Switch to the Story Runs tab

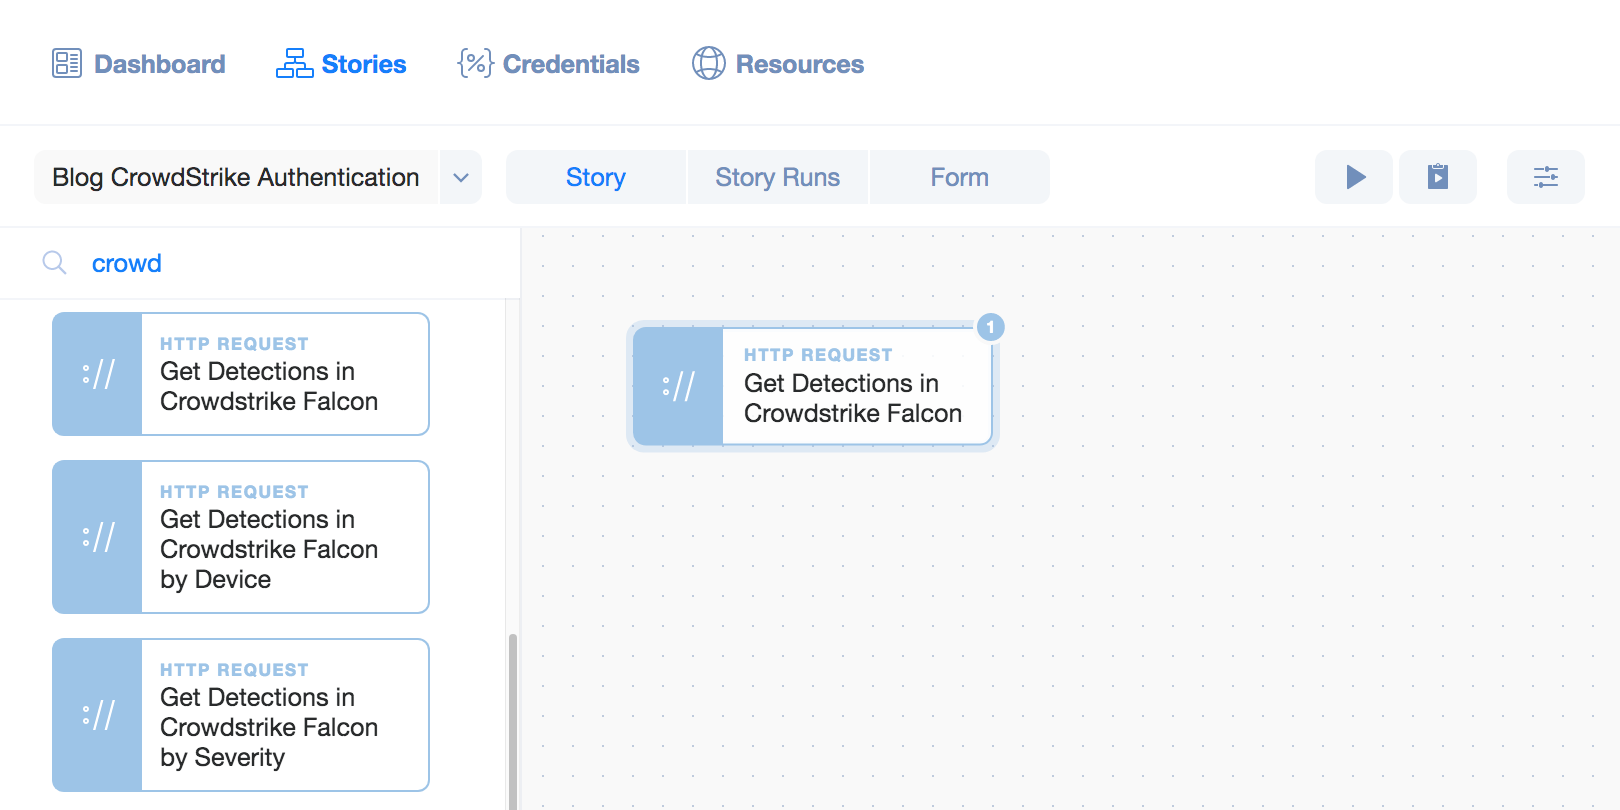coord(778,178)
